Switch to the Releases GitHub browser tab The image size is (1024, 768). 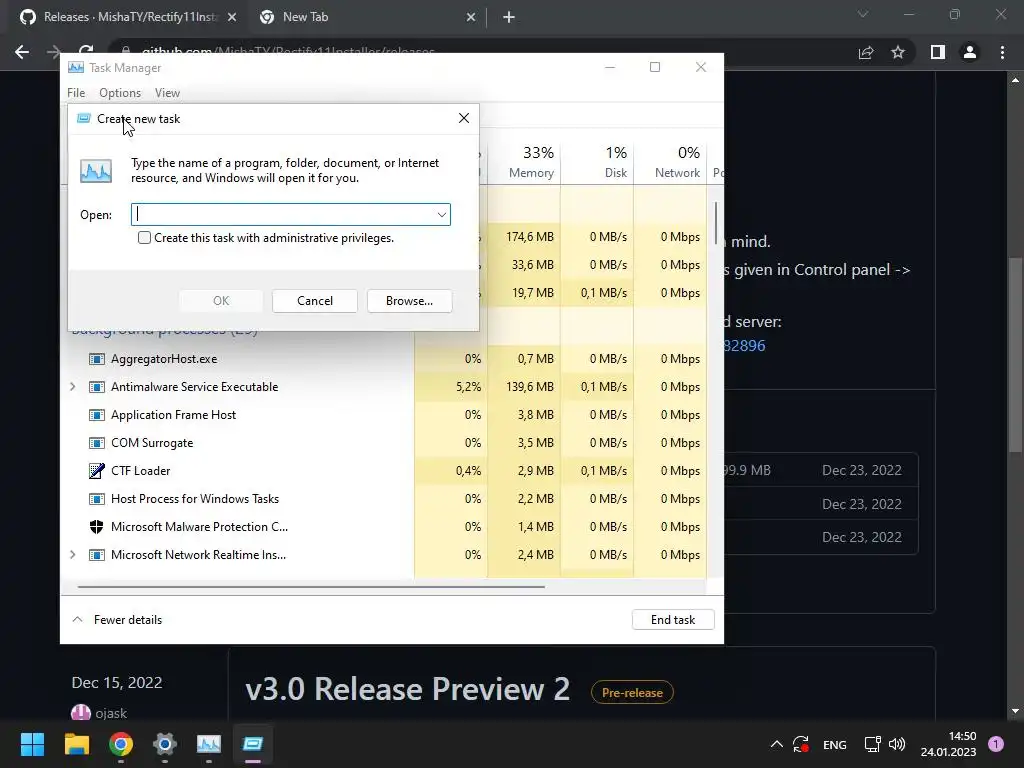[128, 17]
